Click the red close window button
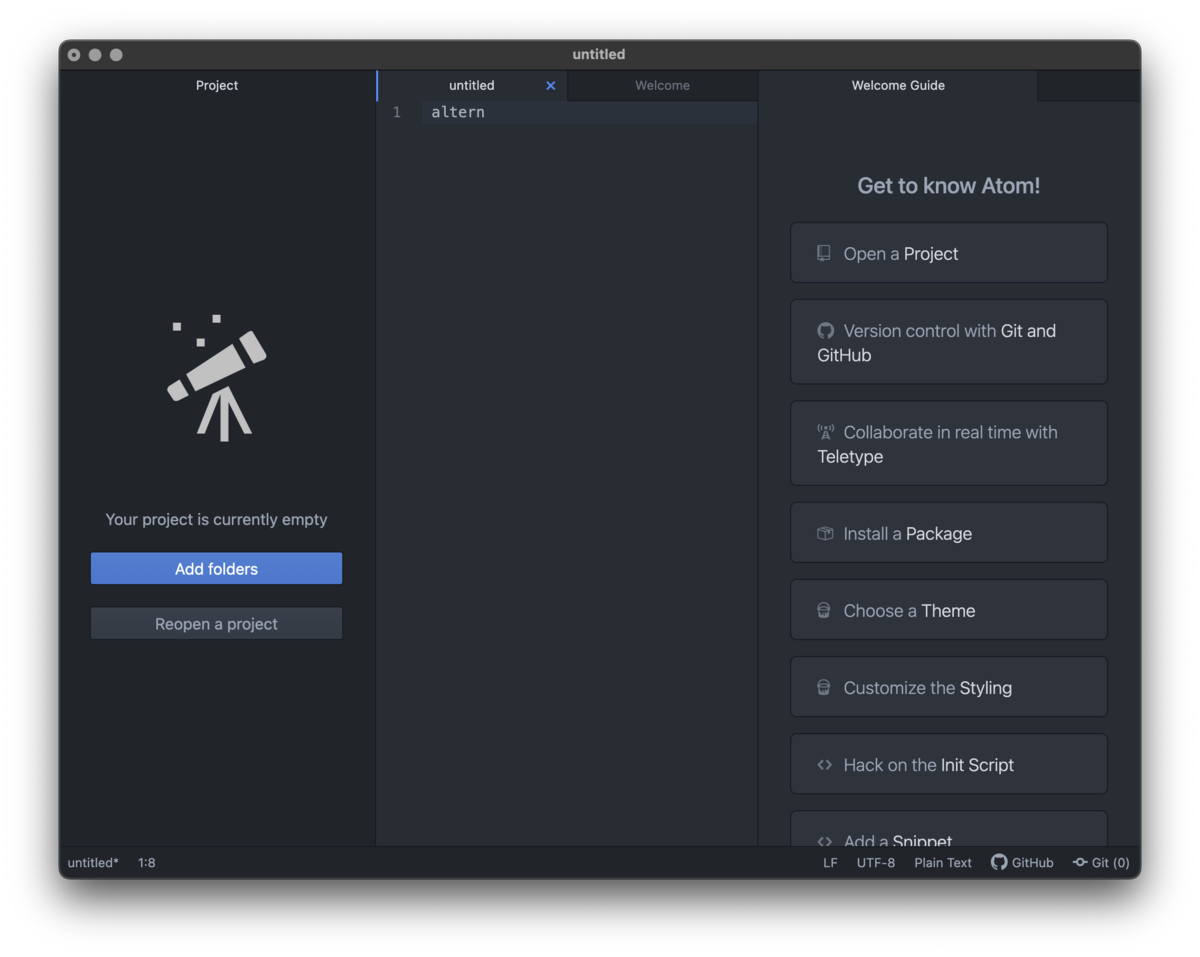 [x=74, y=55]
